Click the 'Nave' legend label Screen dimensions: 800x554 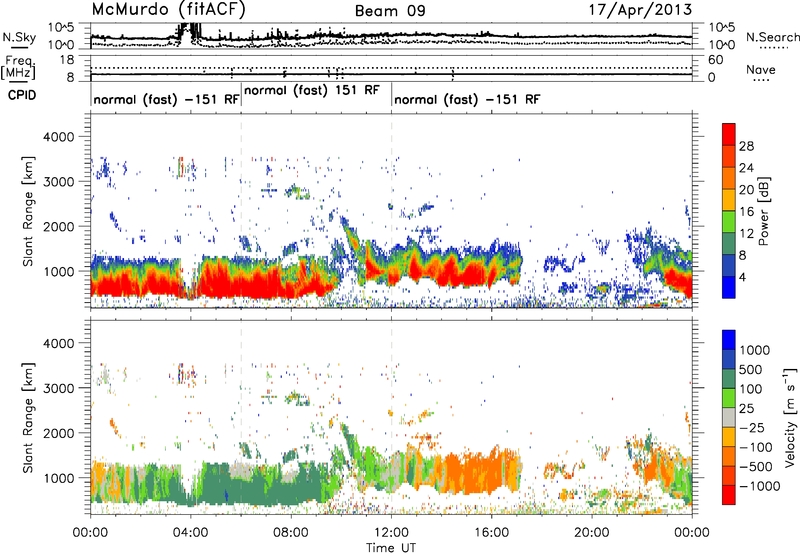[761, 69]
